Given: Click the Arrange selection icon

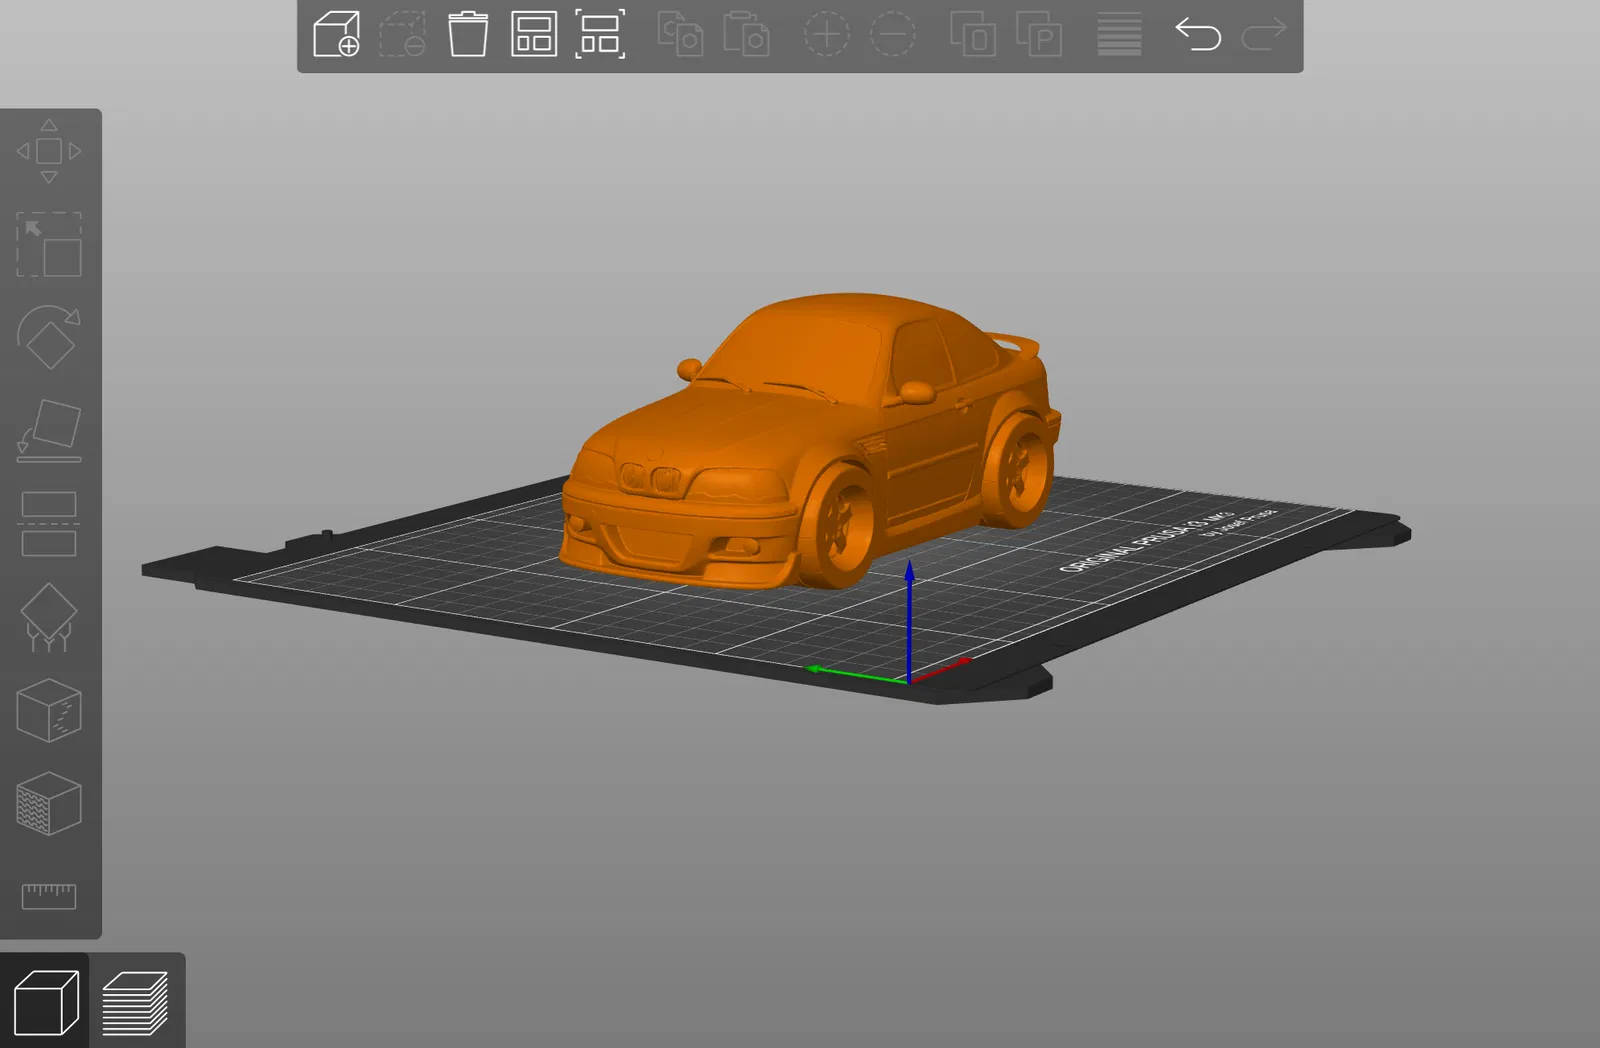Looking at the screenshot, I should click(600, 35).
